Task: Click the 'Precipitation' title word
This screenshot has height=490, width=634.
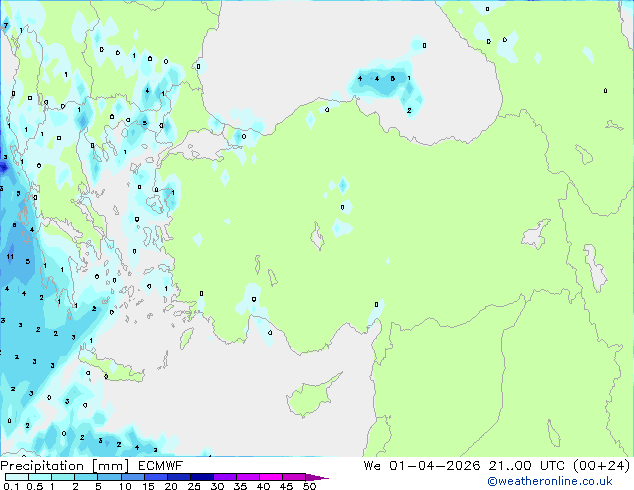Action: tap(42, 466)
